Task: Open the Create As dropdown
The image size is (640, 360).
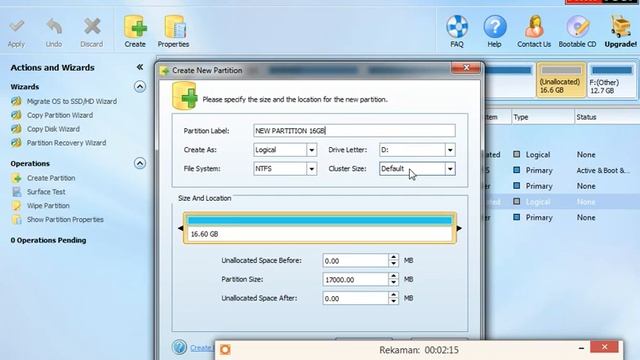Action: (x=311, y=150)
